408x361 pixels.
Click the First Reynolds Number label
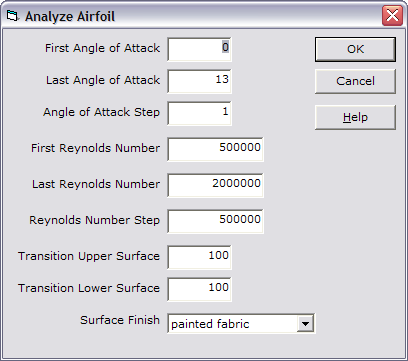pos(96,148)
